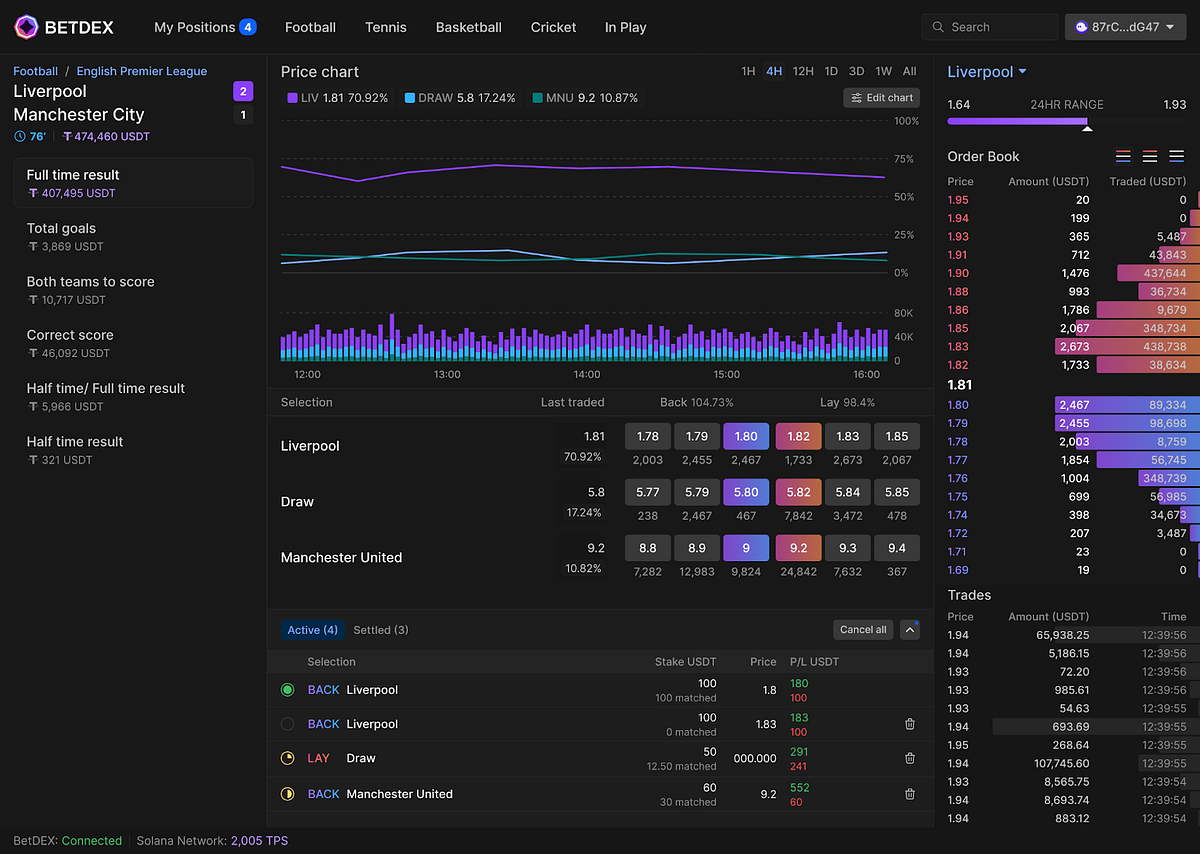Lay Draw at 5.82

point(798,492)
